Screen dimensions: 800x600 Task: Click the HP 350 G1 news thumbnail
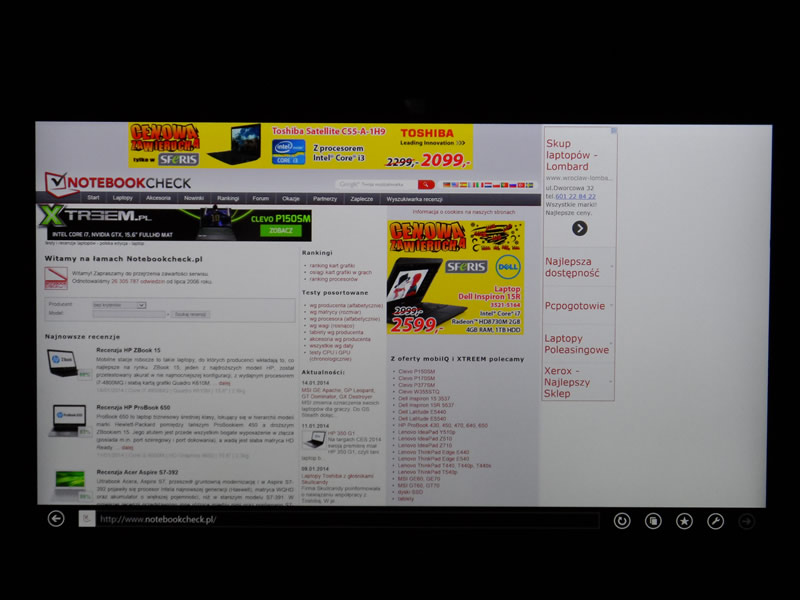click(x=313, y=439)
